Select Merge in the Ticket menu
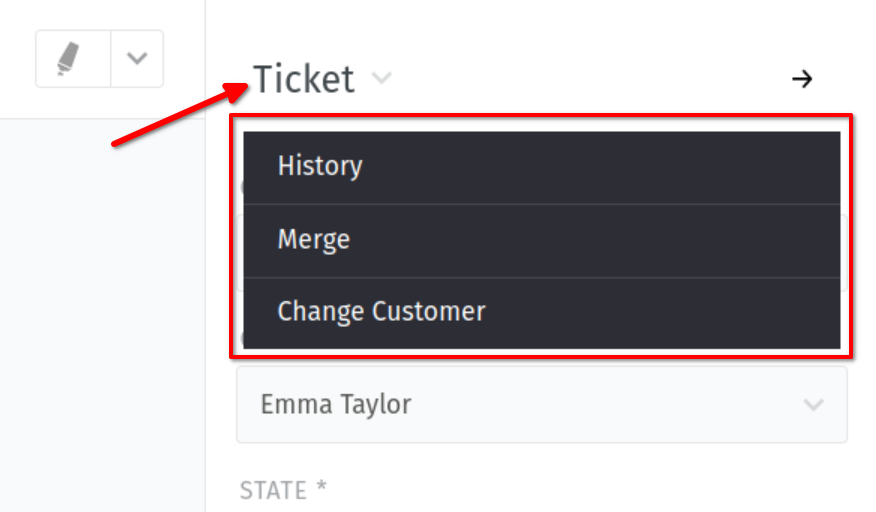This screenshot has height=512, width=876. (314, 240)
